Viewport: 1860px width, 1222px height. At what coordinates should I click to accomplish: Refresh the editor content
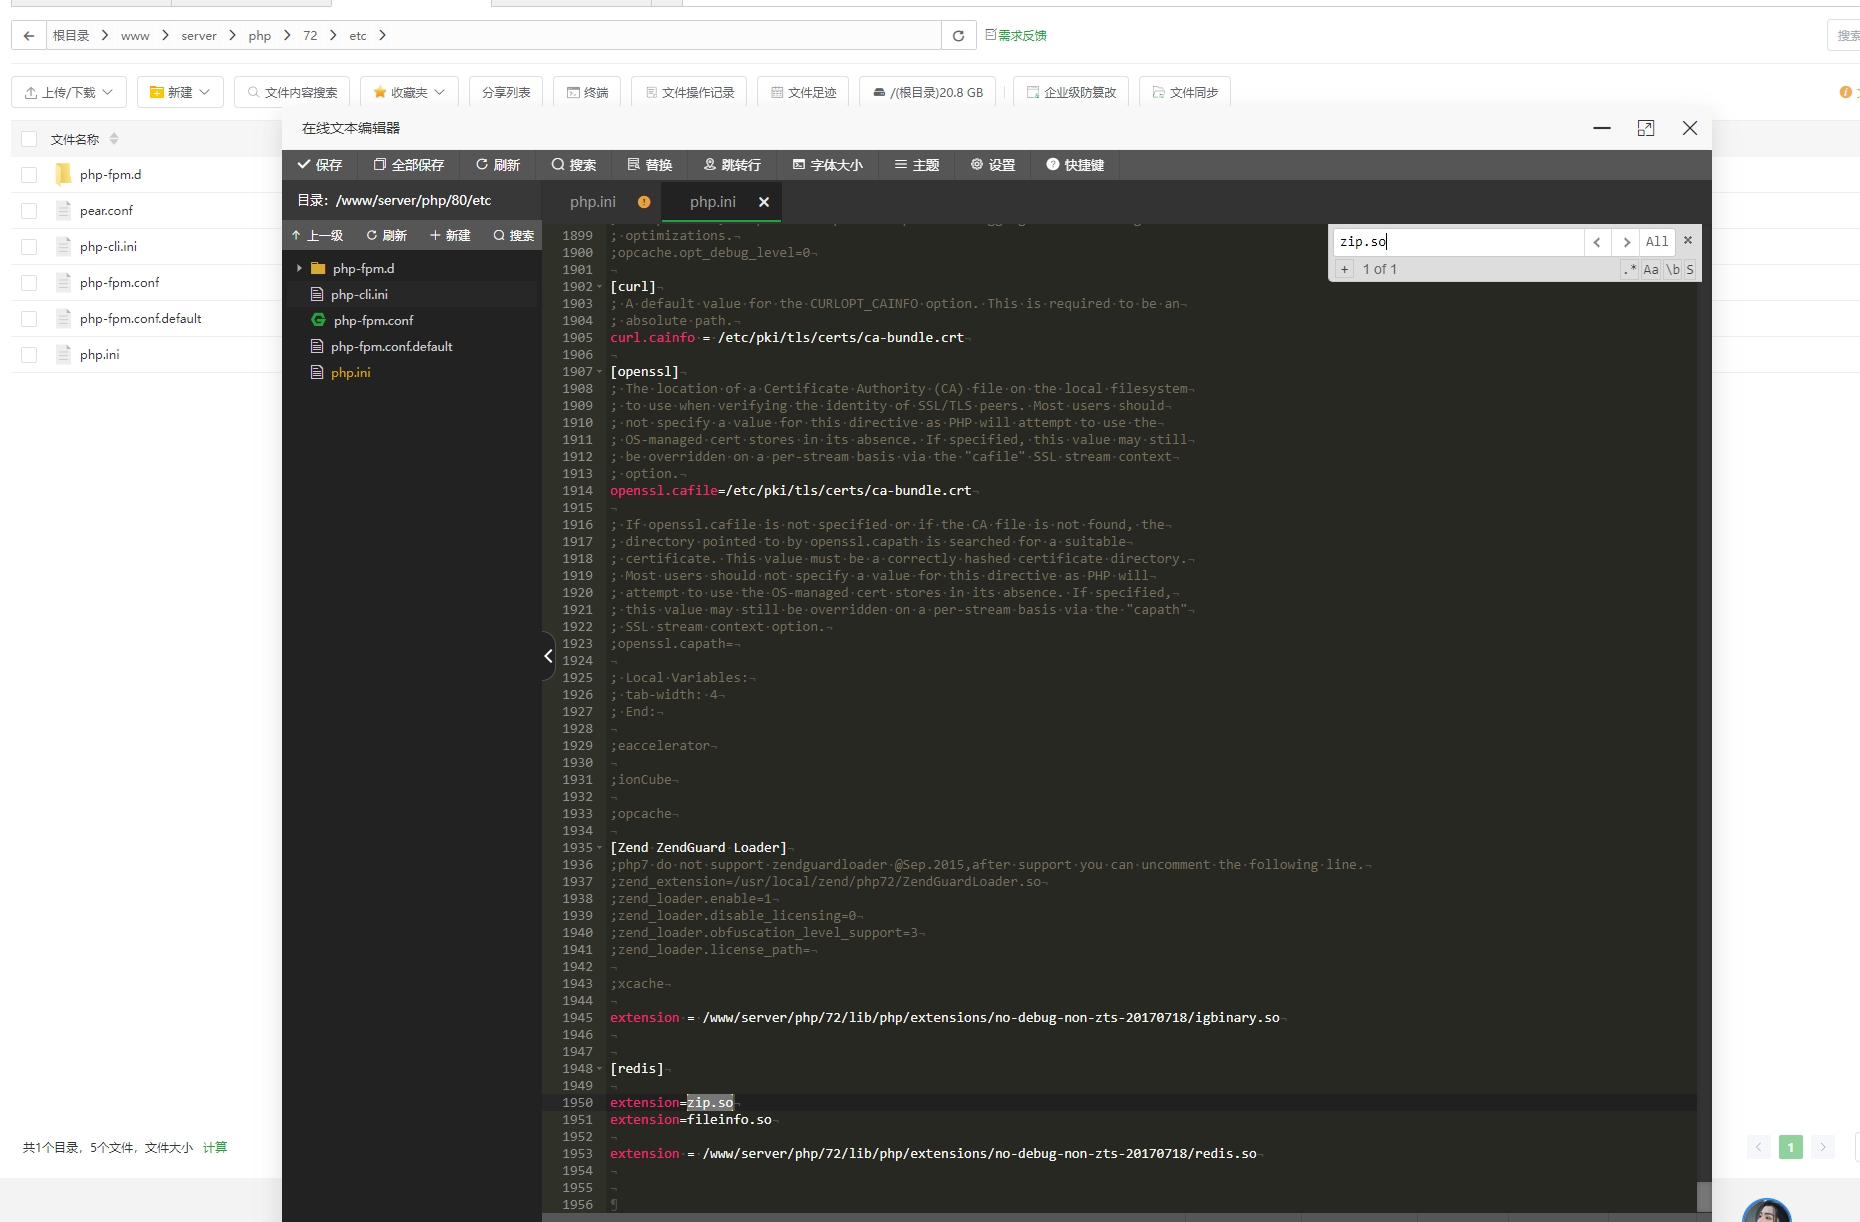[498, 165]
